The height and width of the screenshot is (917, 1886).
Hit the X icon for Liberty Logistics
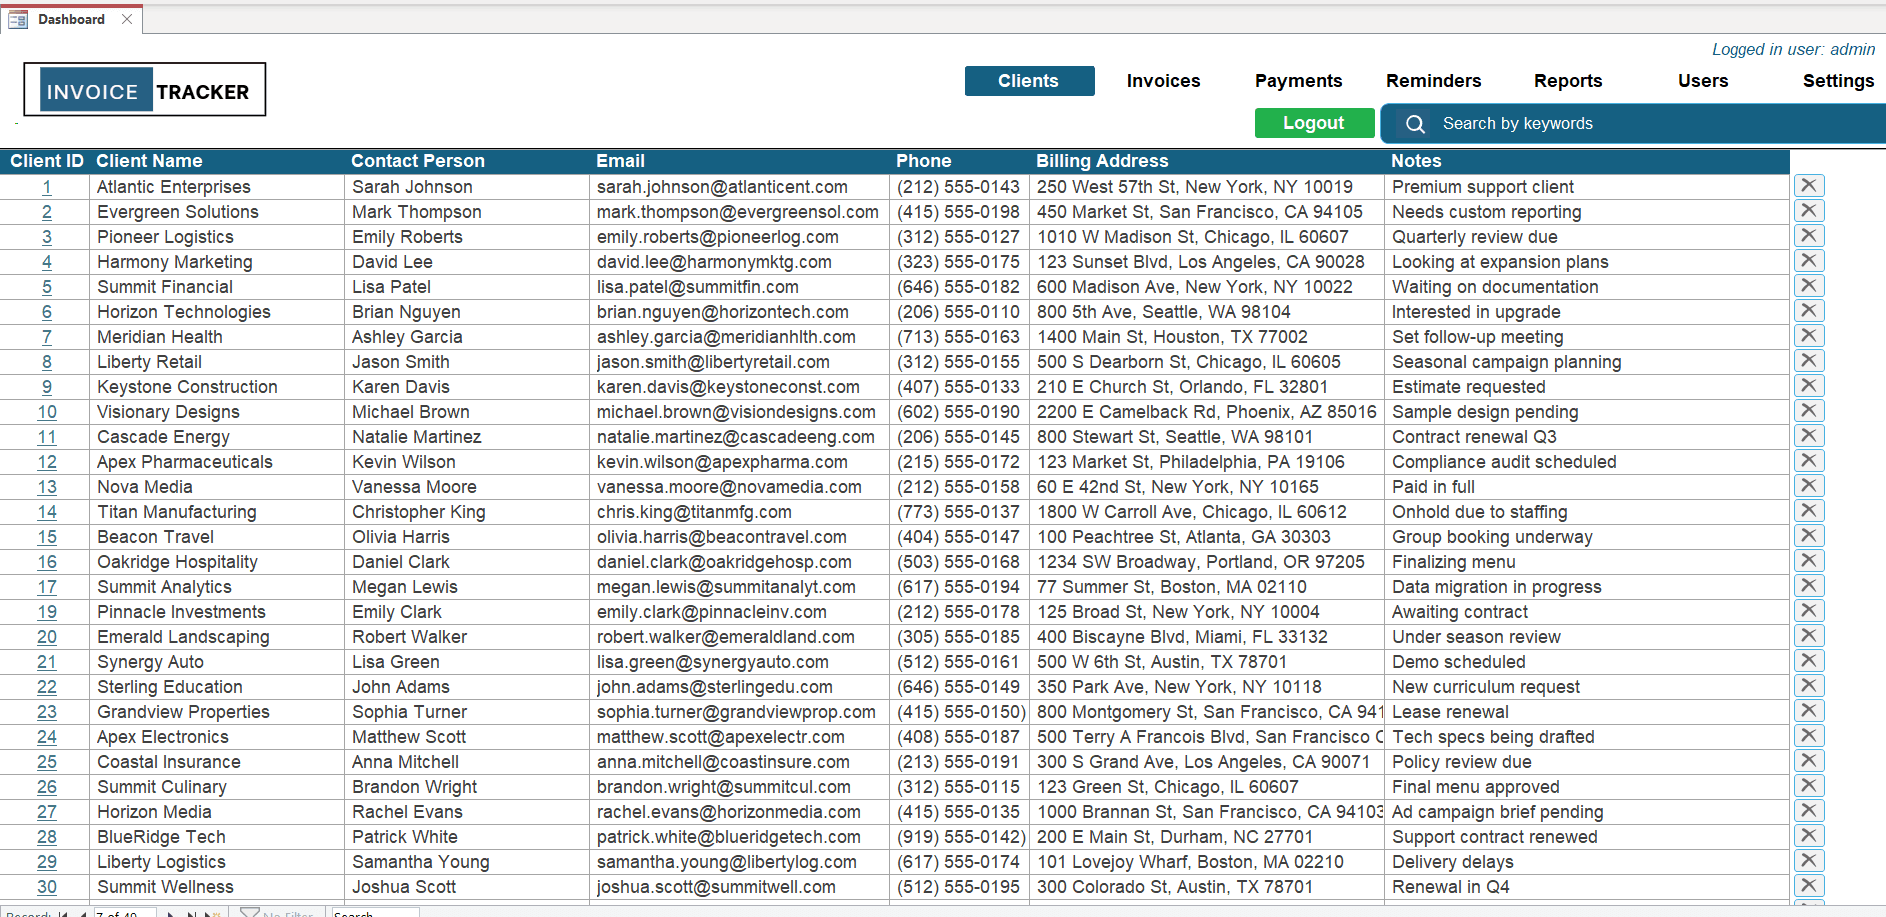click(1808, 861)
